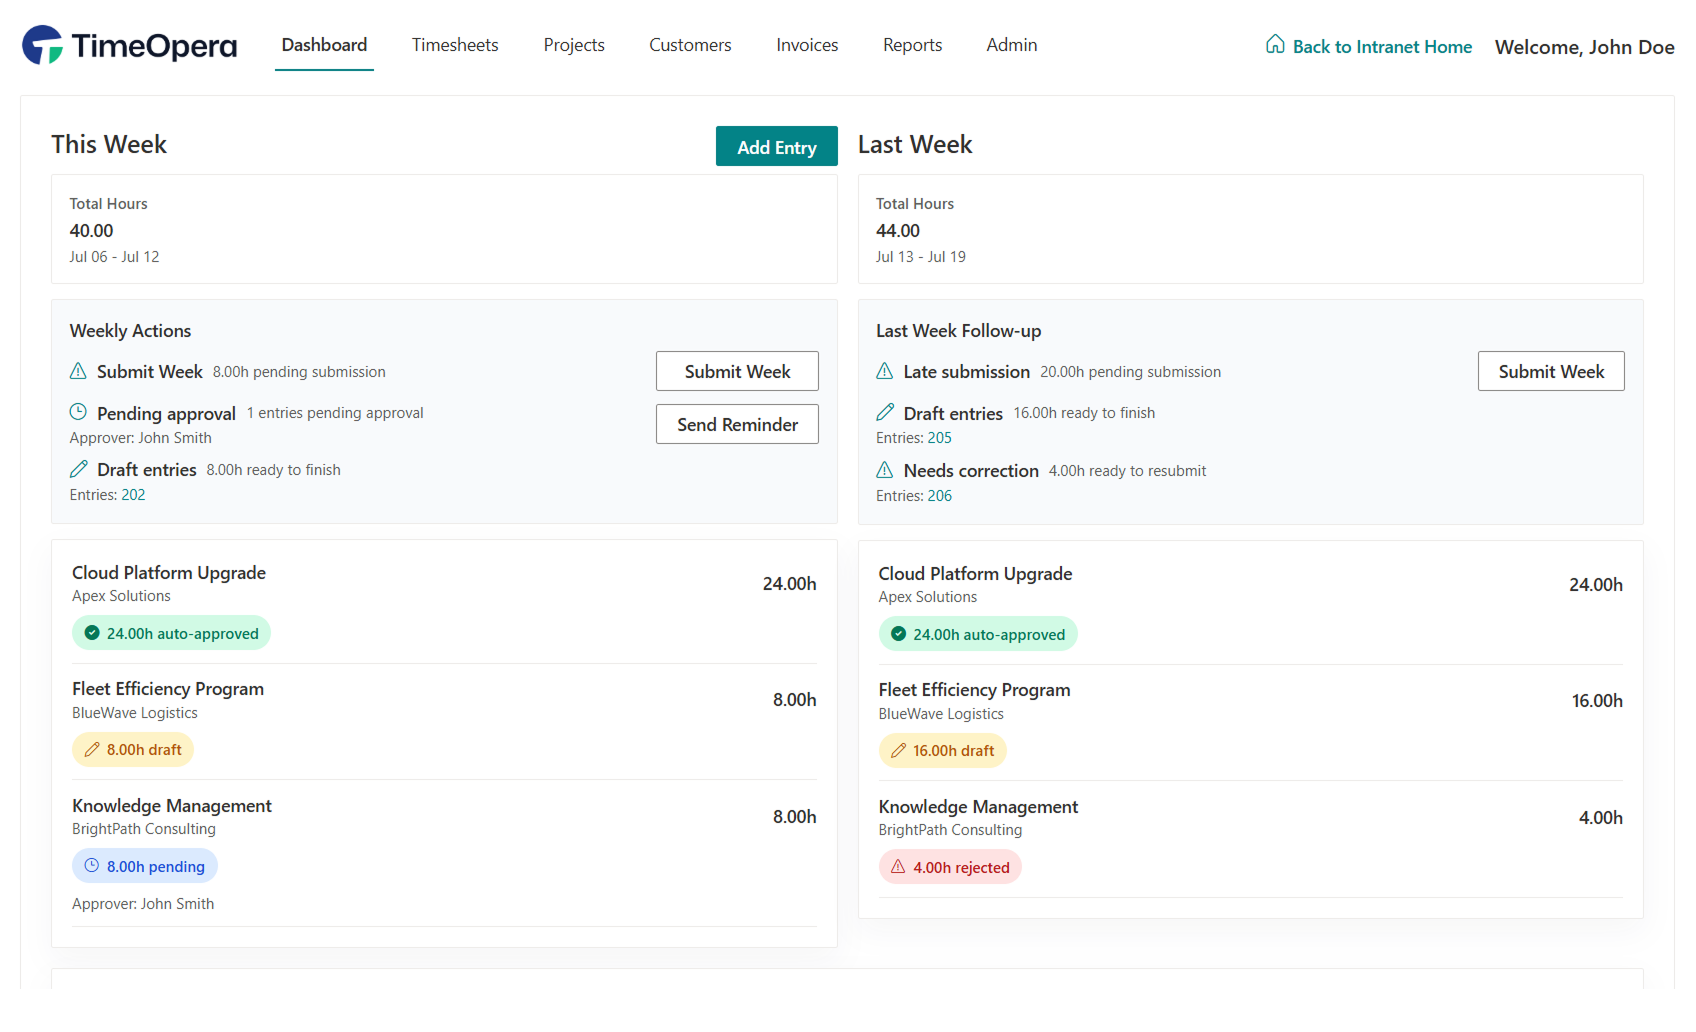Click the warning icon in the 4.00h rejected badge
The height and width of the screenshot is (1032, 1696).
pos(898,867)
